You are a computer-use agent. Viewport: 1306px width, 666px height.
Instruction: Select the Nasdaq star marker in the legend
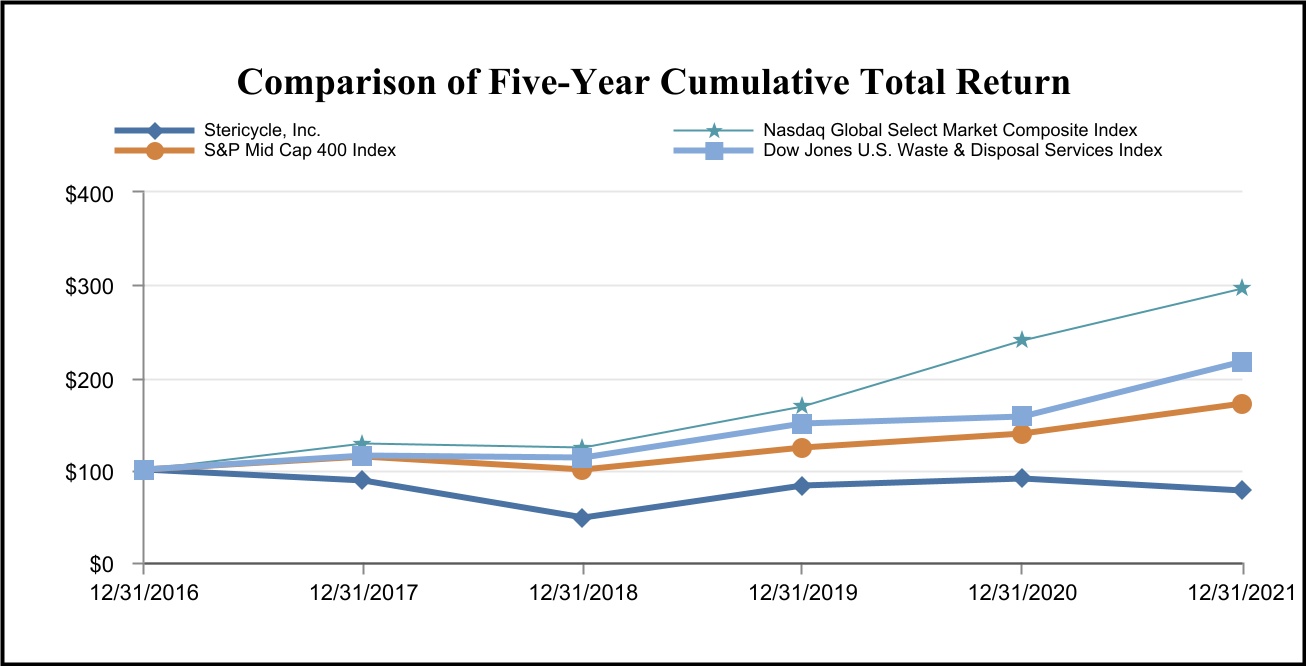(714, 131)
